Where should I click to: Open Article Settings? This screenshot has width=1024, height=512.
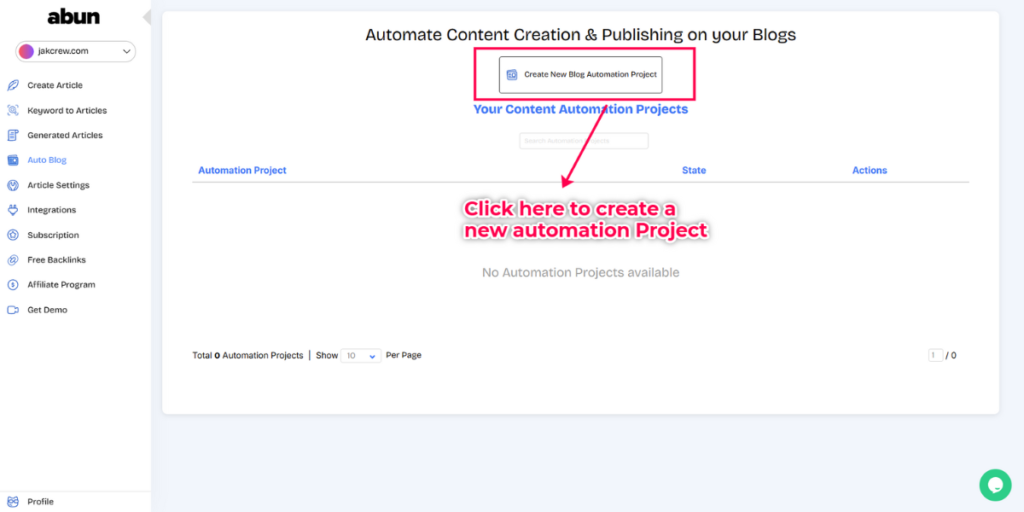coord(58,185)
